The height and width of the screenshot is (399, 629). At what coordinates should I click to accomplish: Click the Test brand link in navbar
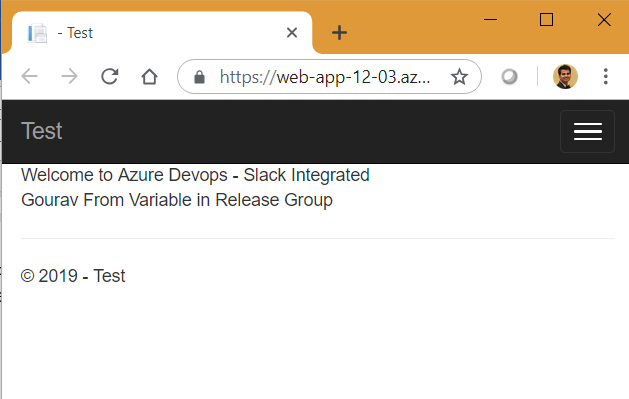[x=42, y=131]
